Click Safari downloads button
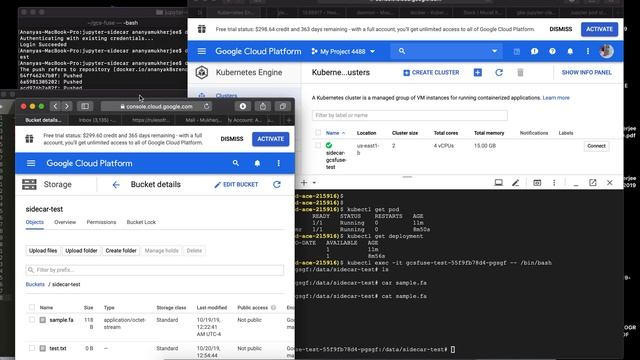The width and height of the screenshot is (640, 360). [x=243, y=106]
